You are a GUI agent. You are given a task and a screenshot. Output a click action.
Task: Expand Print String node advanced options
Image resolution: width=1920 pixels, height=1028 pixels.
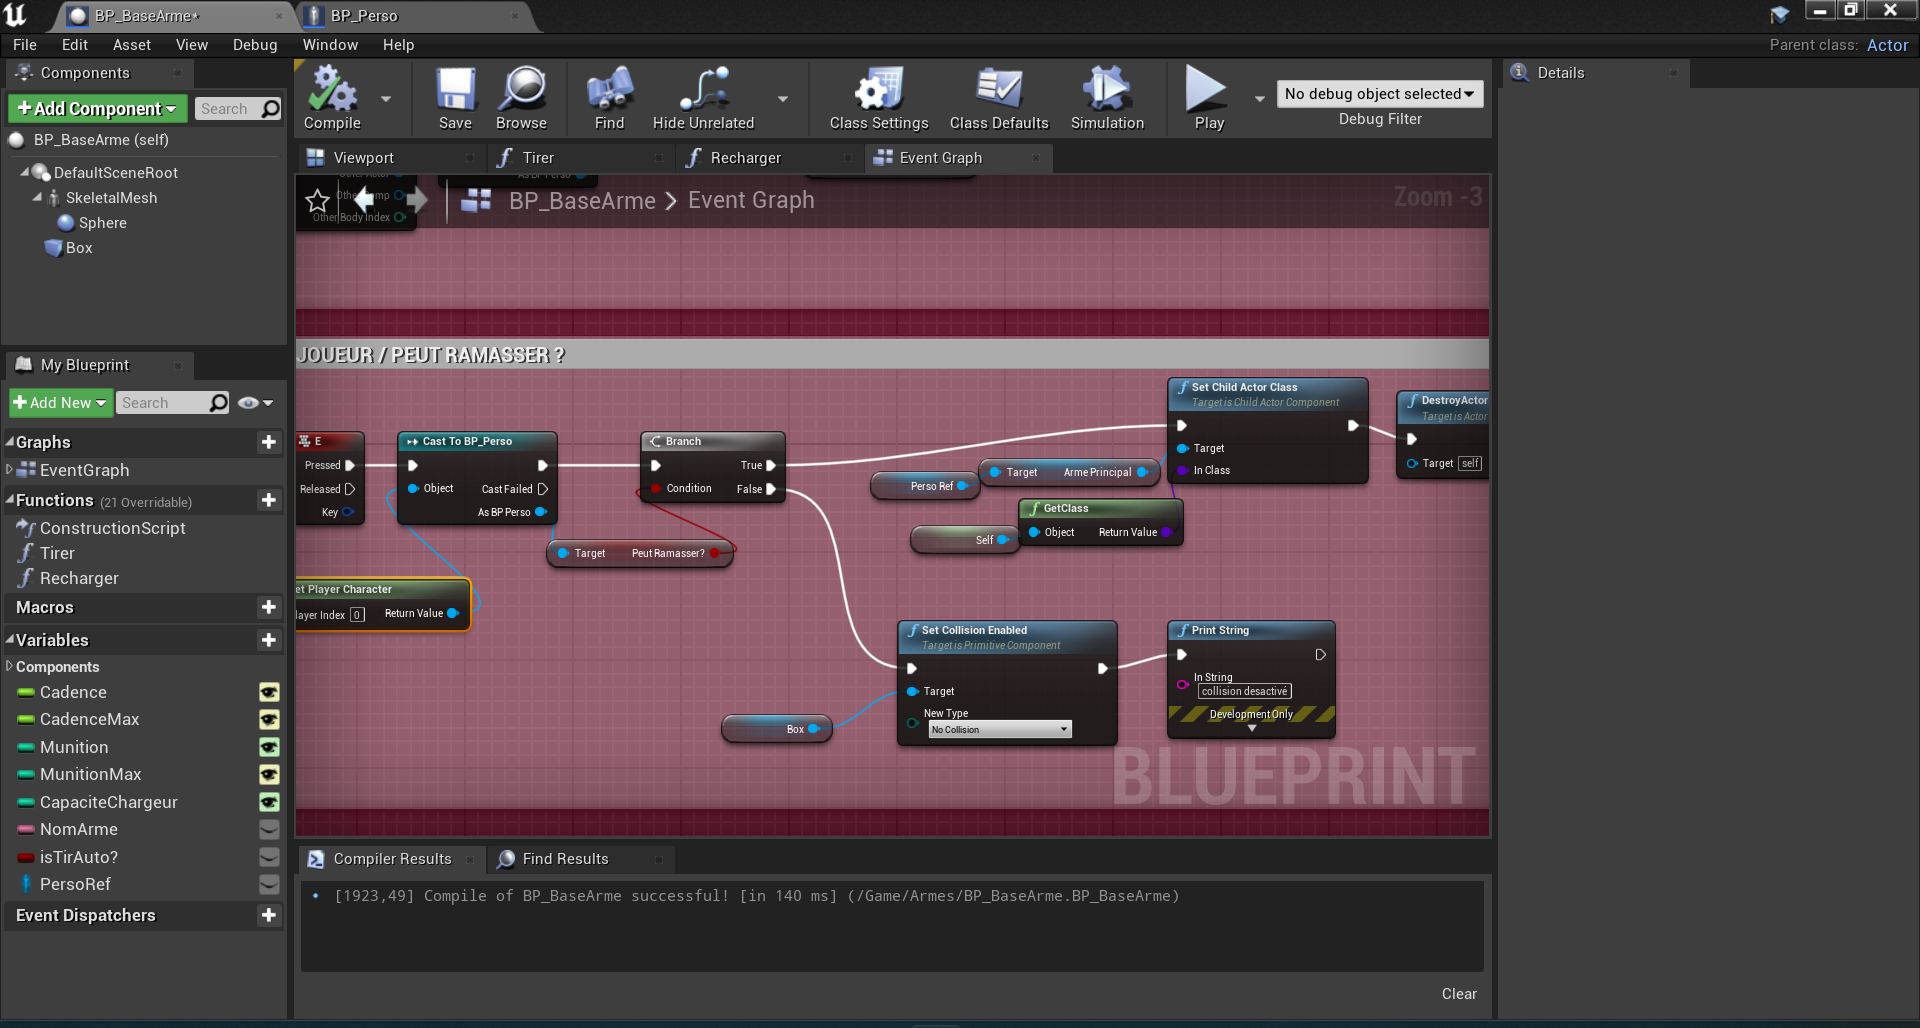[x=1251, y=729]
